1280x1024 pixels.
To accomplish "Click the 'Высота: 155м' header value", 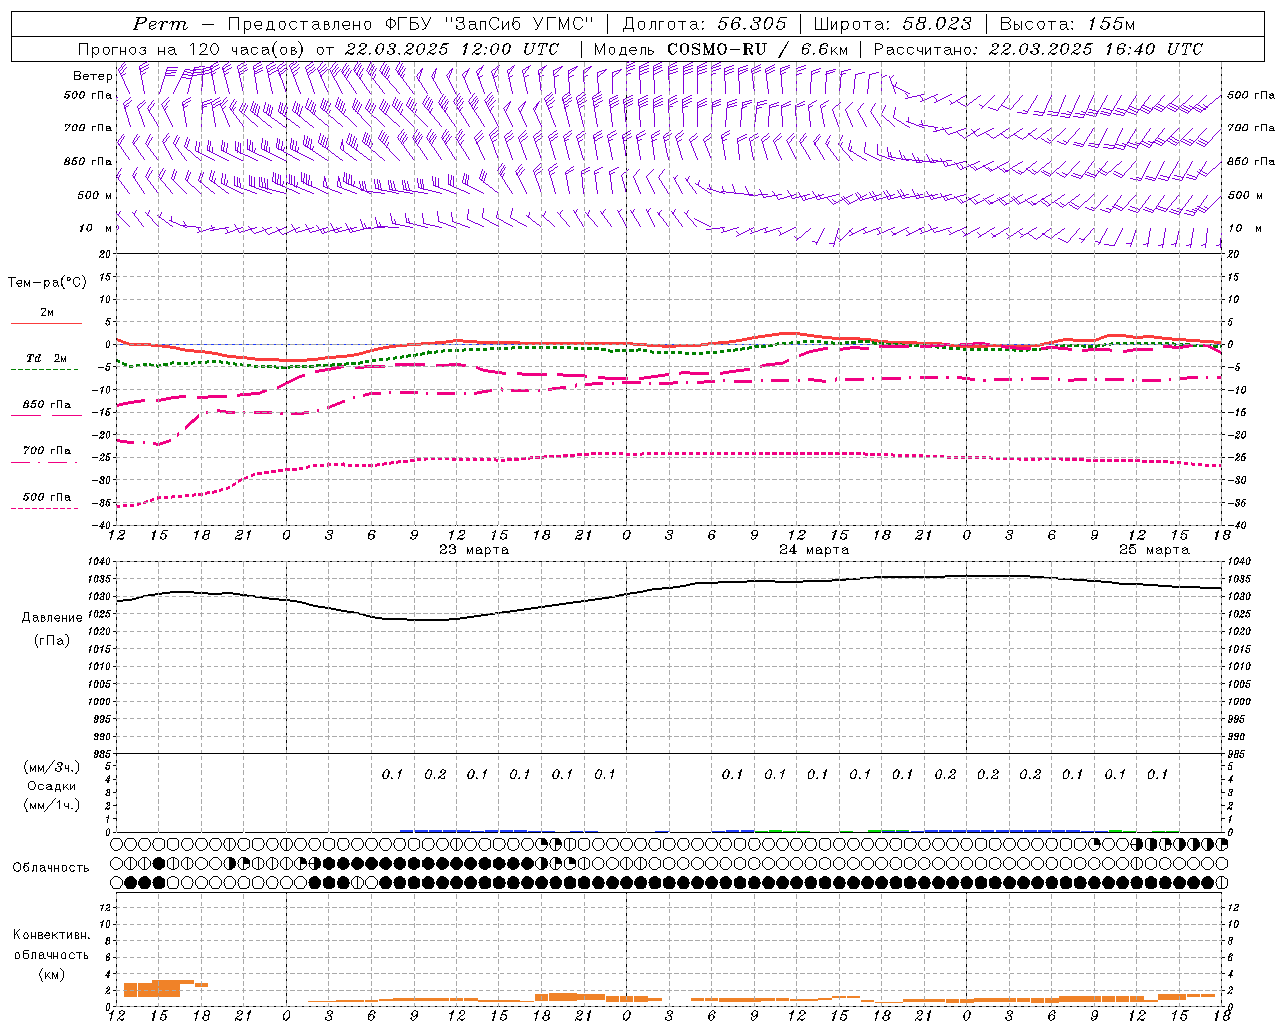I will pyautogui.click(x=1067, y=24).
